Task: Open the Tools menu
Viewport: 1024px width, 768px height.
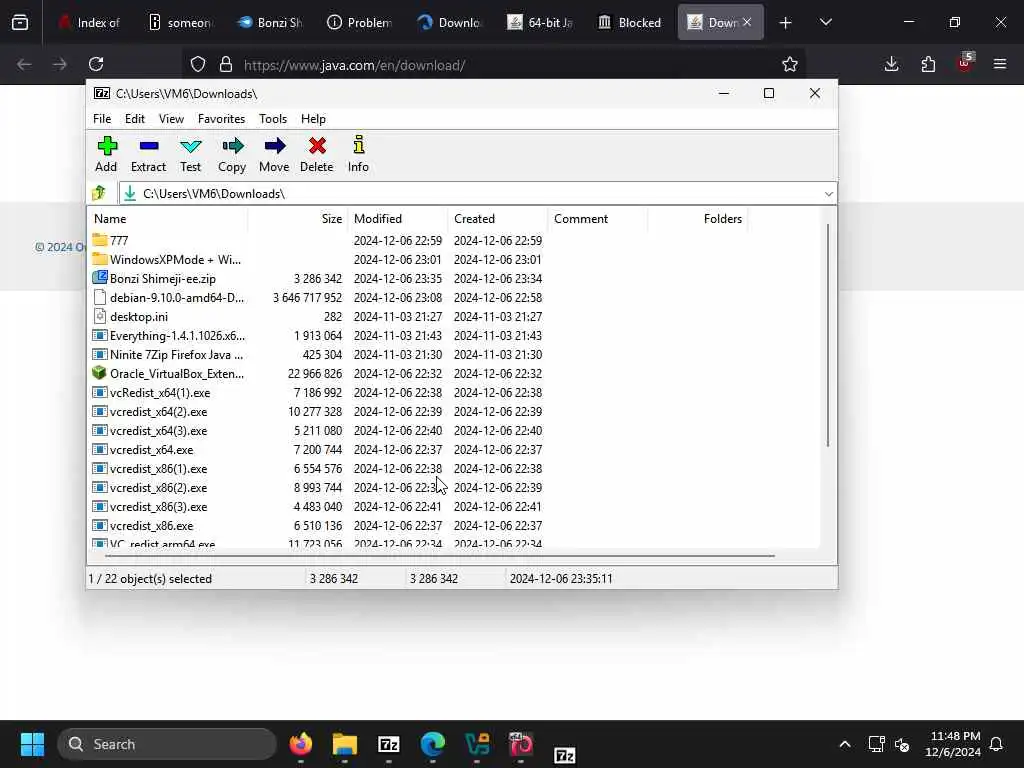Action: (x=273, y=119)
